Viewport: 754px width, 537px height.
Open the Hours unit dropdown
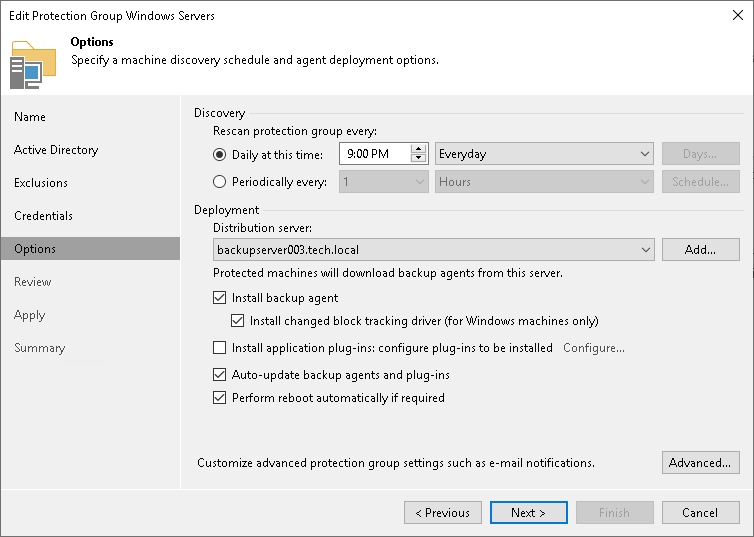544,182
